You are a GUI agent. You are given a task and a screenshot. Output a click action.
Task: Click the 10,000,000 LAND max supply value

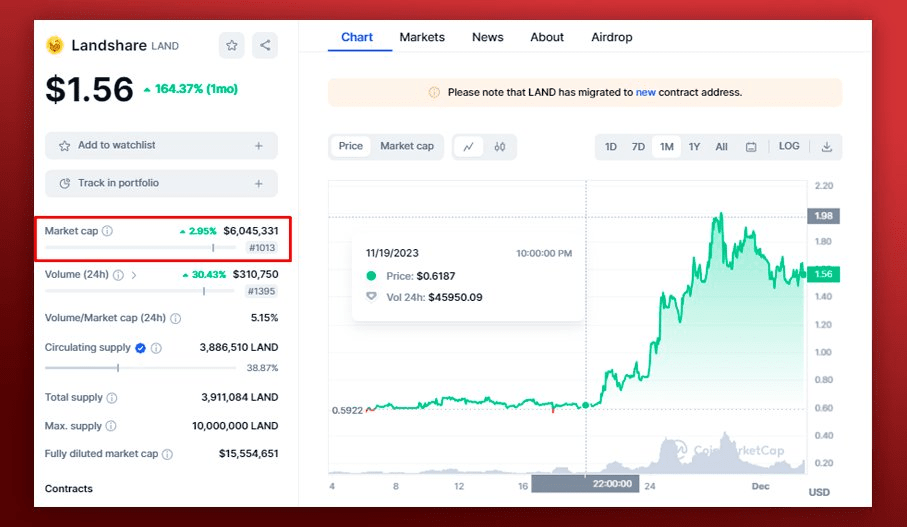(x=235, y=426)
